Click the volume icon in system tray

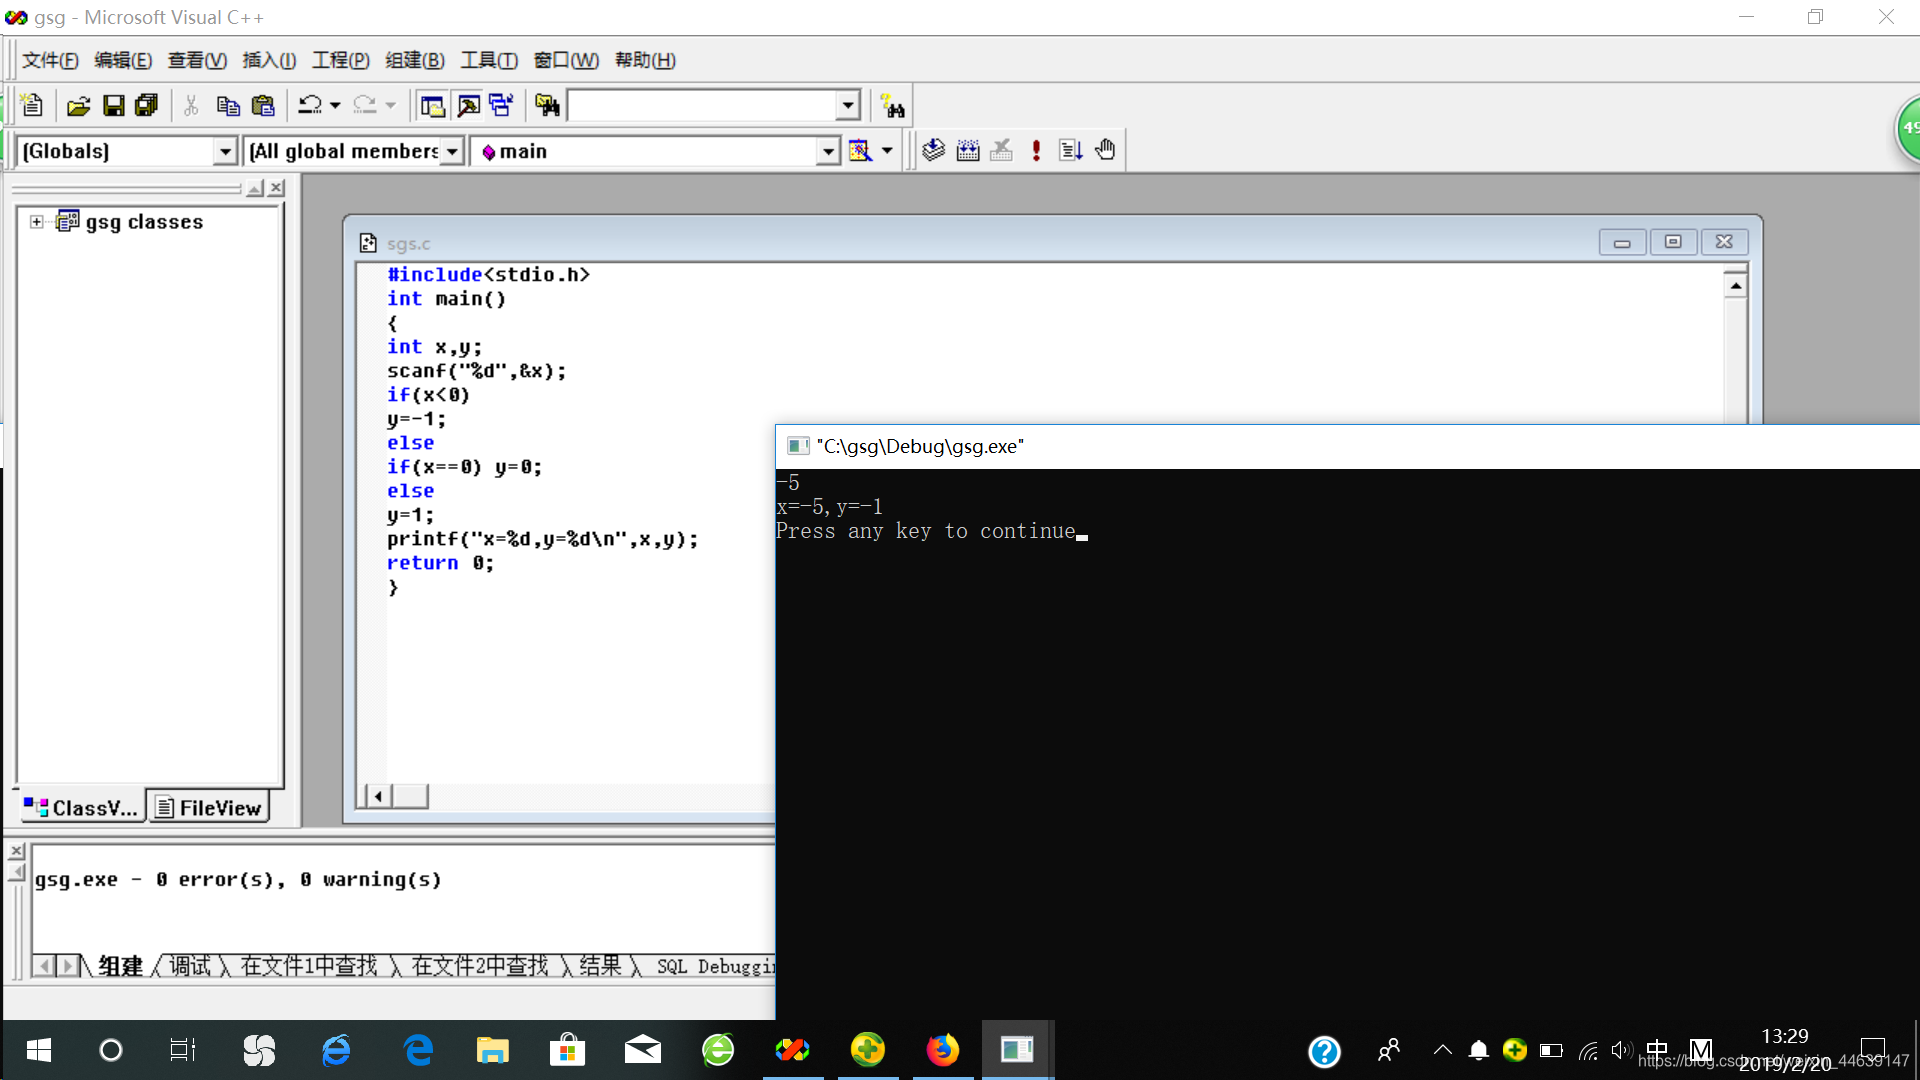1621,1050
